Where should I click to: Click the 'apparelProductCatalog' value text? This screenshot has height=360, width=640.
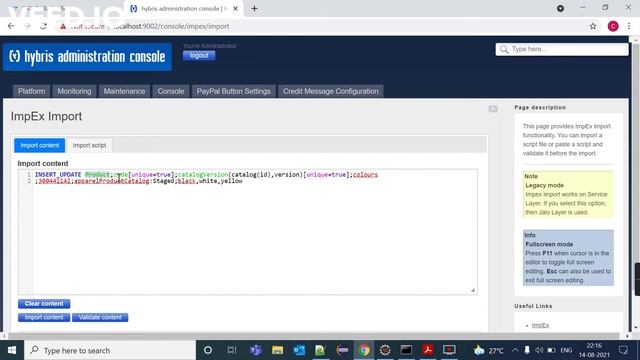point(112,181)
